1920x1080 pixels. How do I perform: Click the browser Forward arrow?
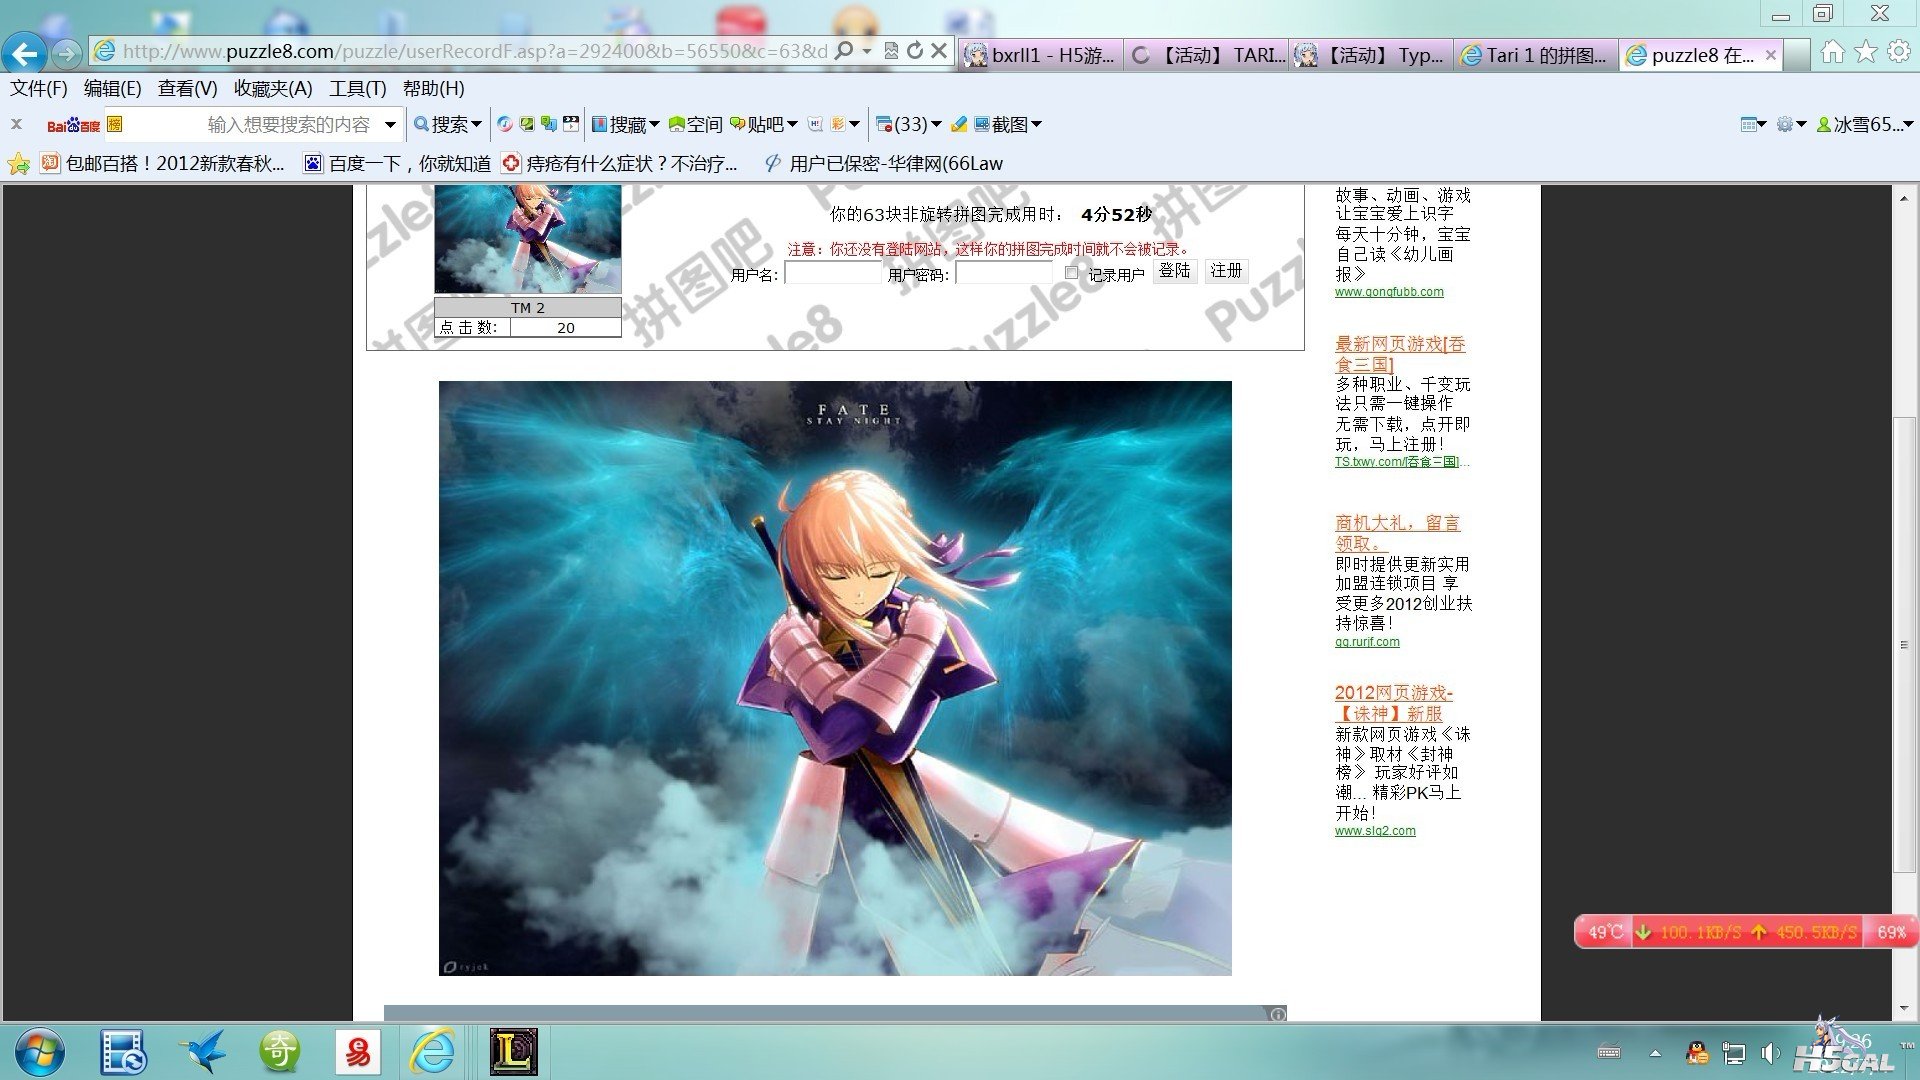[x=66, y=52]
